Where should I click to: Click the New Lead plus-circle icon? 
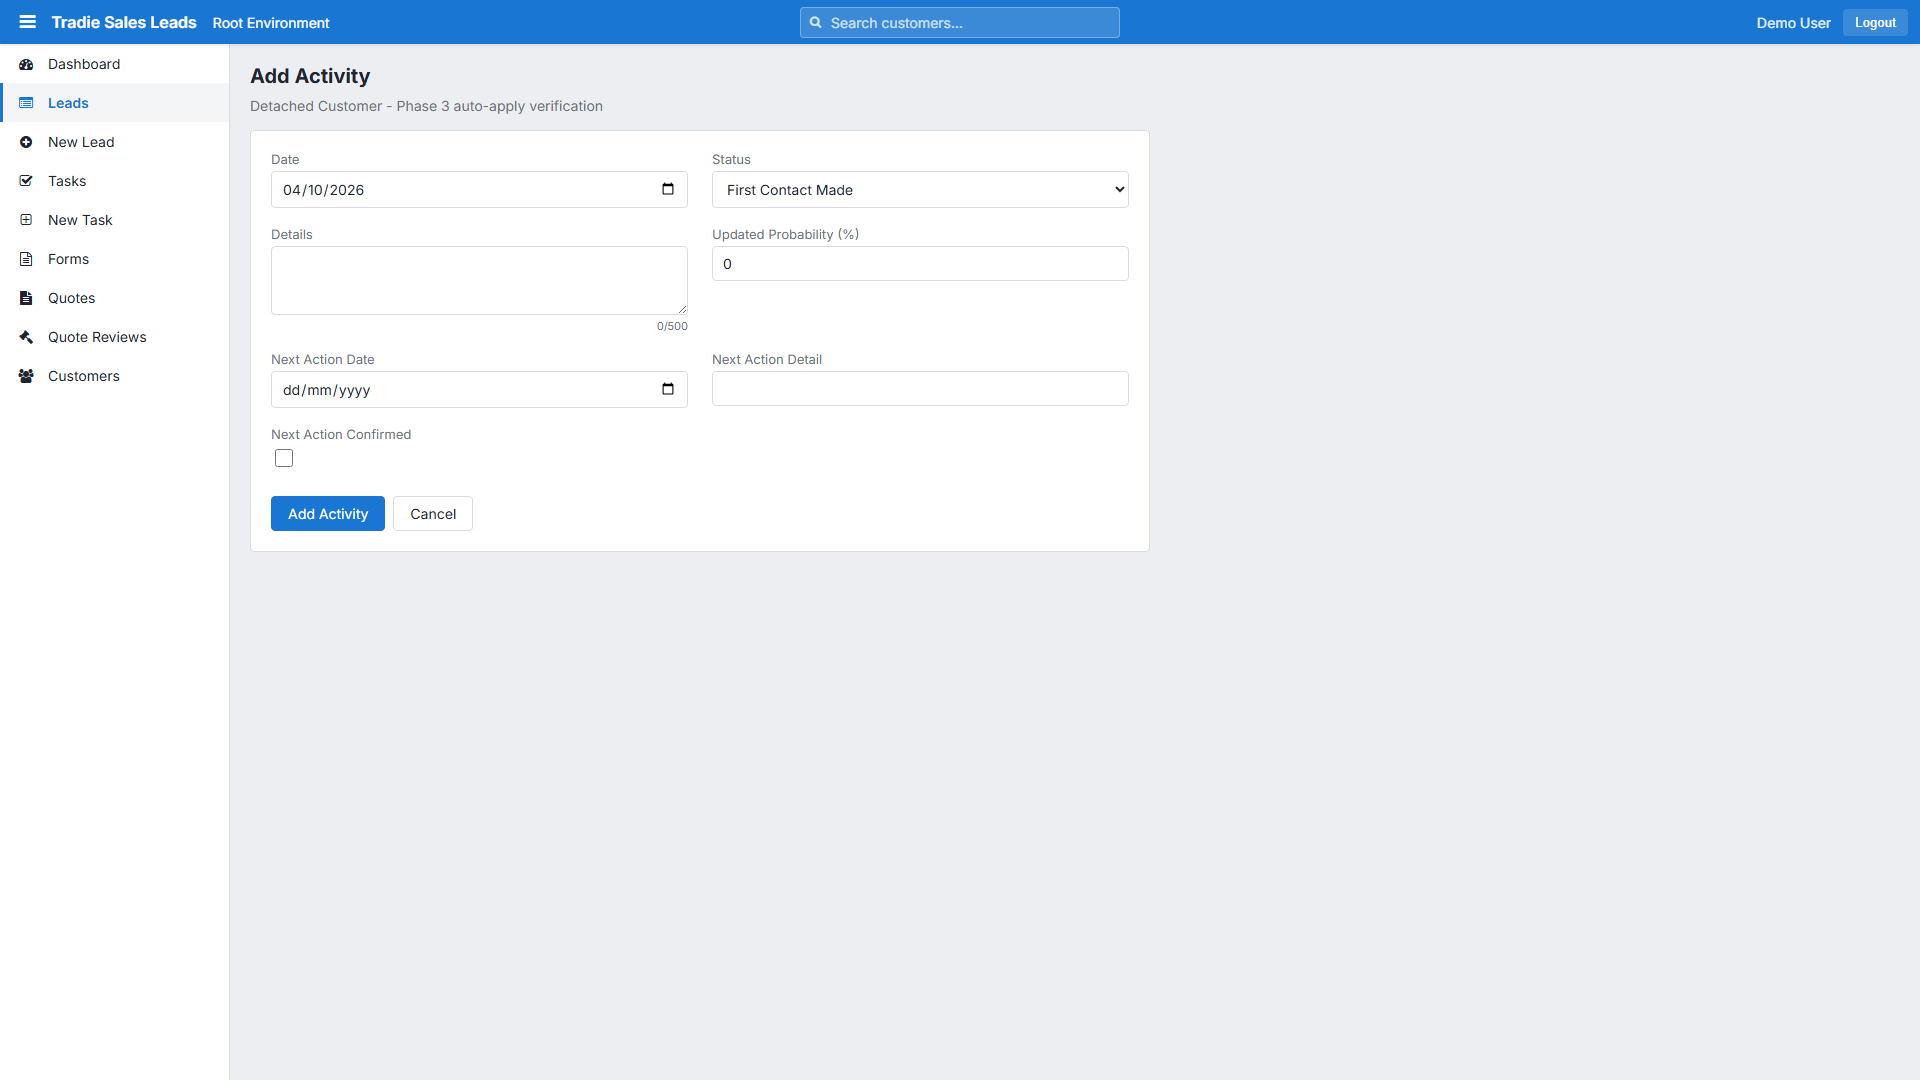point(26,142)
